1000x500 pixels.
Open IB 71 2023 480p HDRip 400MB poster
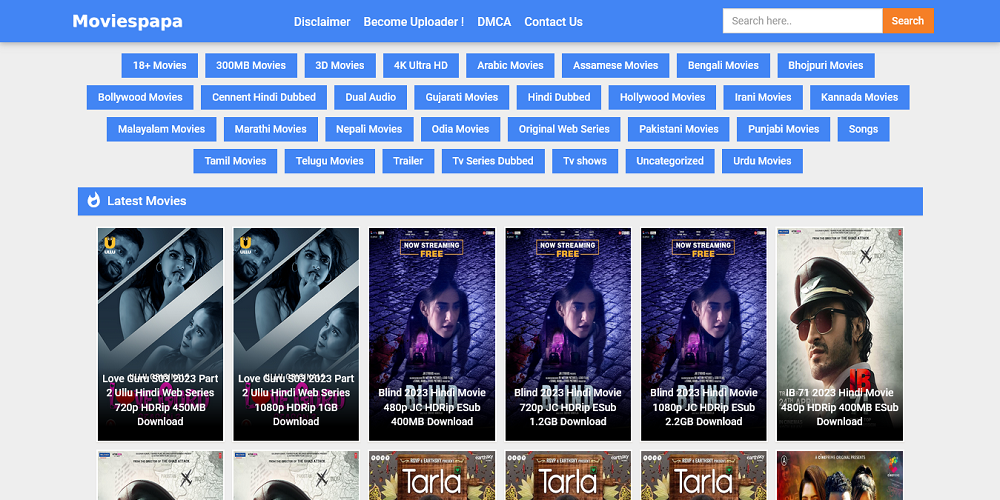click(x=840, y=334)
